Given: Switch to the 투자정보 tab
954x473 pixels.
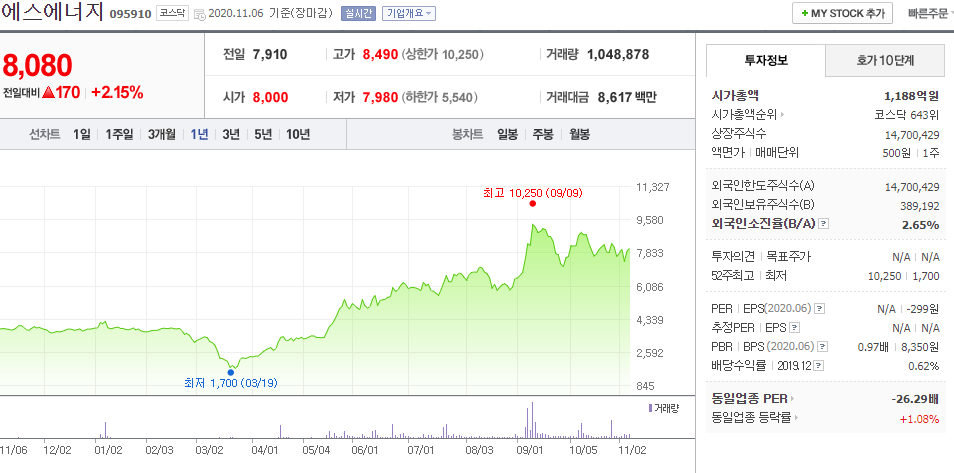Looking at the screenshot, I should click(766, 60).
